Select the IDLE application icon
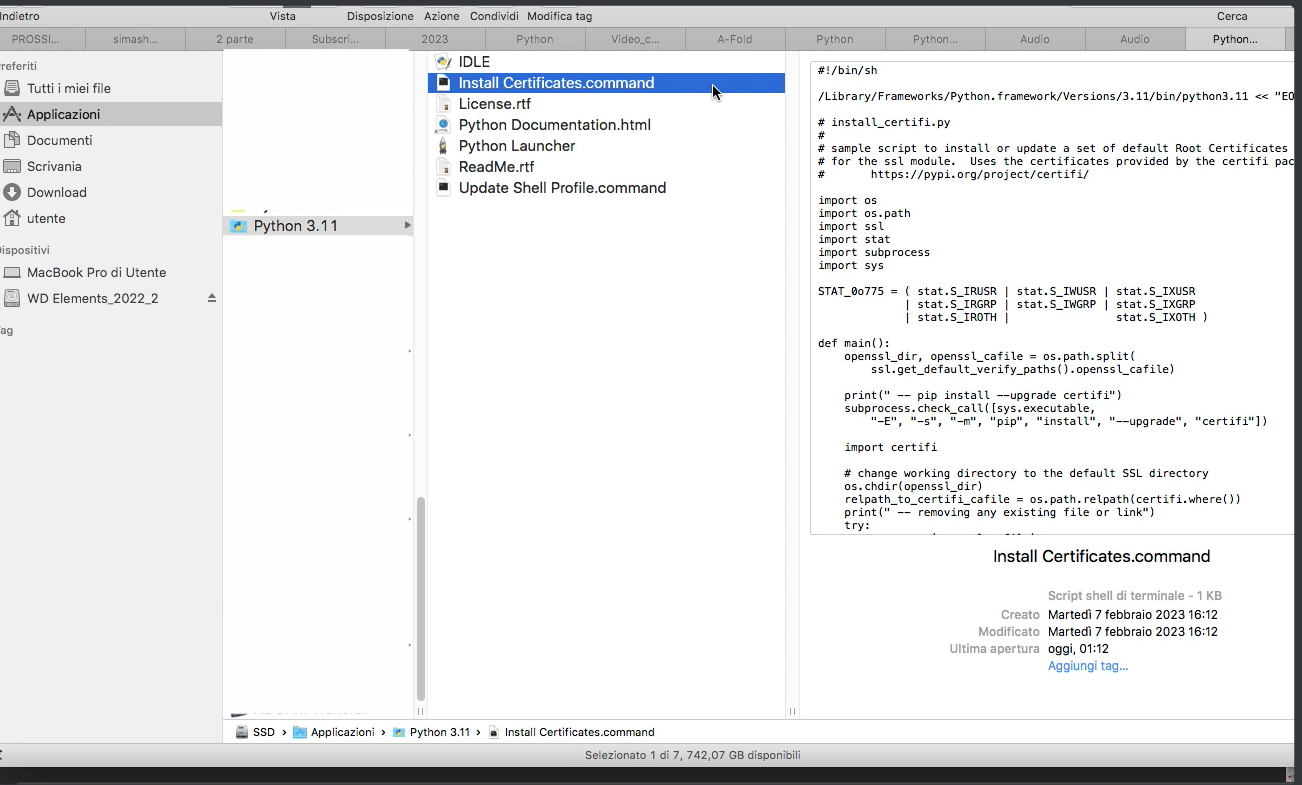The width and height of the screenshot is (1302, 785). click(x=444, y=62)
